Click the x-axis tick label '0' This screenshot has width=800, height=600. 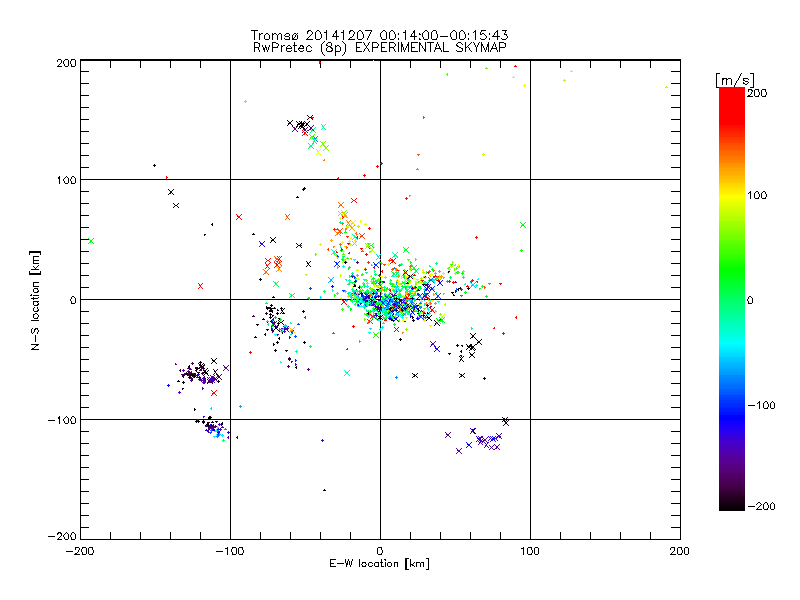380,551
